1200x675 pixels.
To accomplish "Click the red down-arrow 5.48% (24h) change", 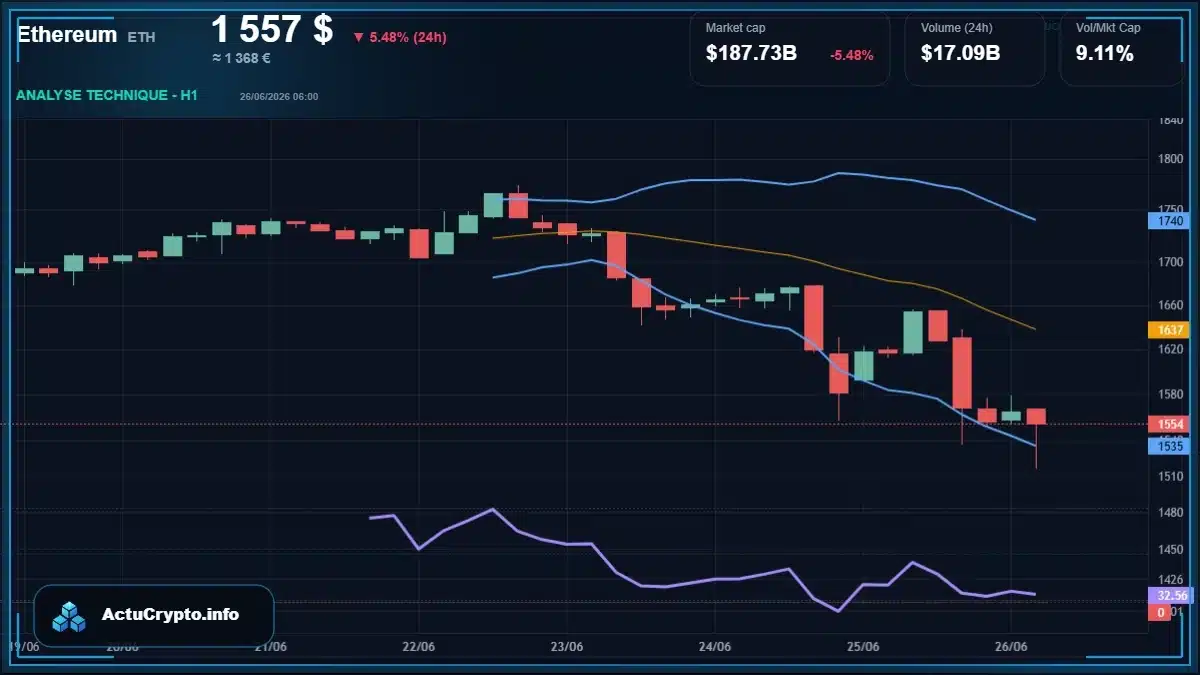I will 399,37.
